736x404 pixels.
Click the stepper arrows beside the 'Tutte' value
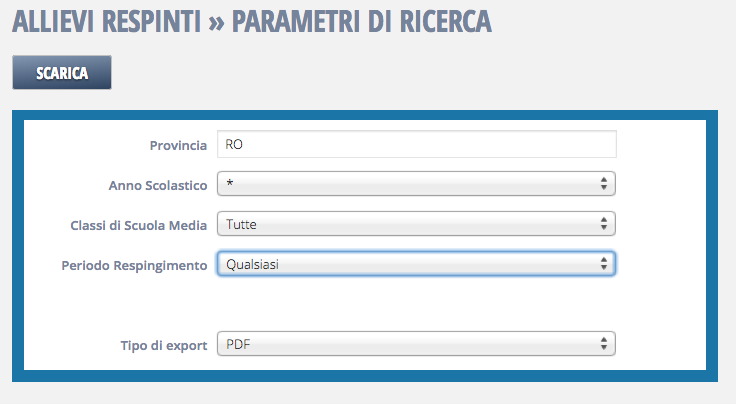pyautogui.click(x=604, y=224)
